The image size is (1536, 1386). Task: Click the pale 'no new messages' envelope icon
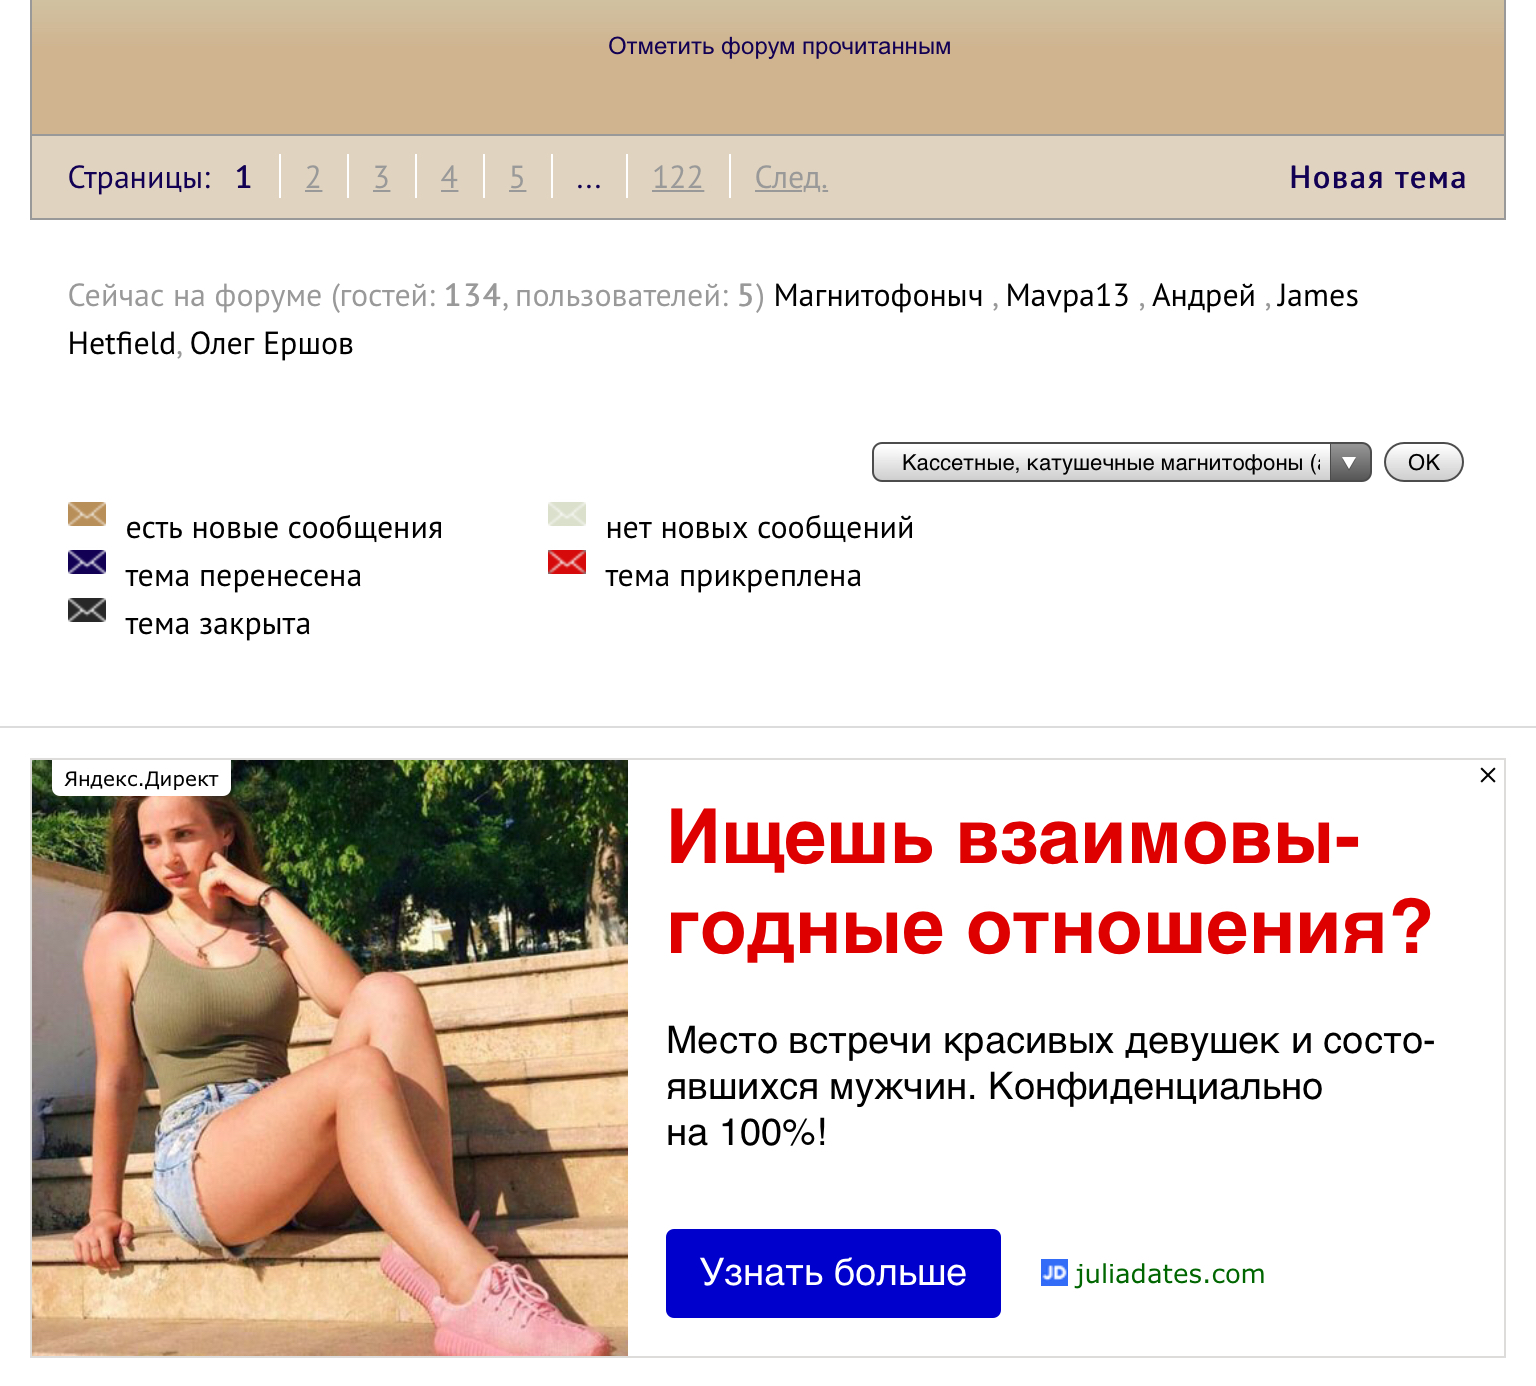click(x=567, y=514)
